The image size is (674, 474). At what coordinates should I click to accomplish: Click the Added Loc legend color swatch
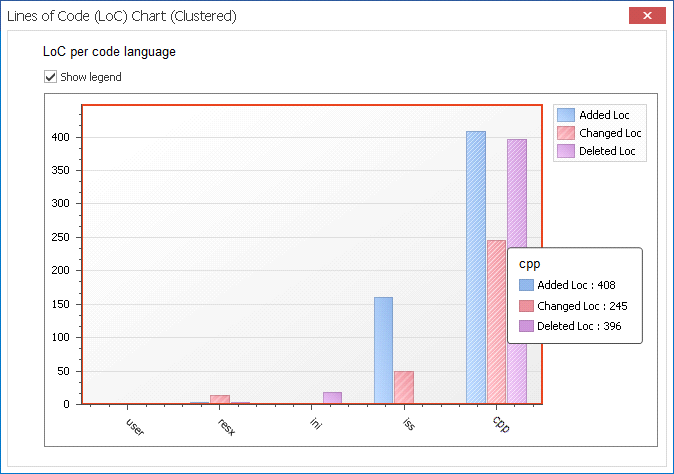click(x=566, y=115)
